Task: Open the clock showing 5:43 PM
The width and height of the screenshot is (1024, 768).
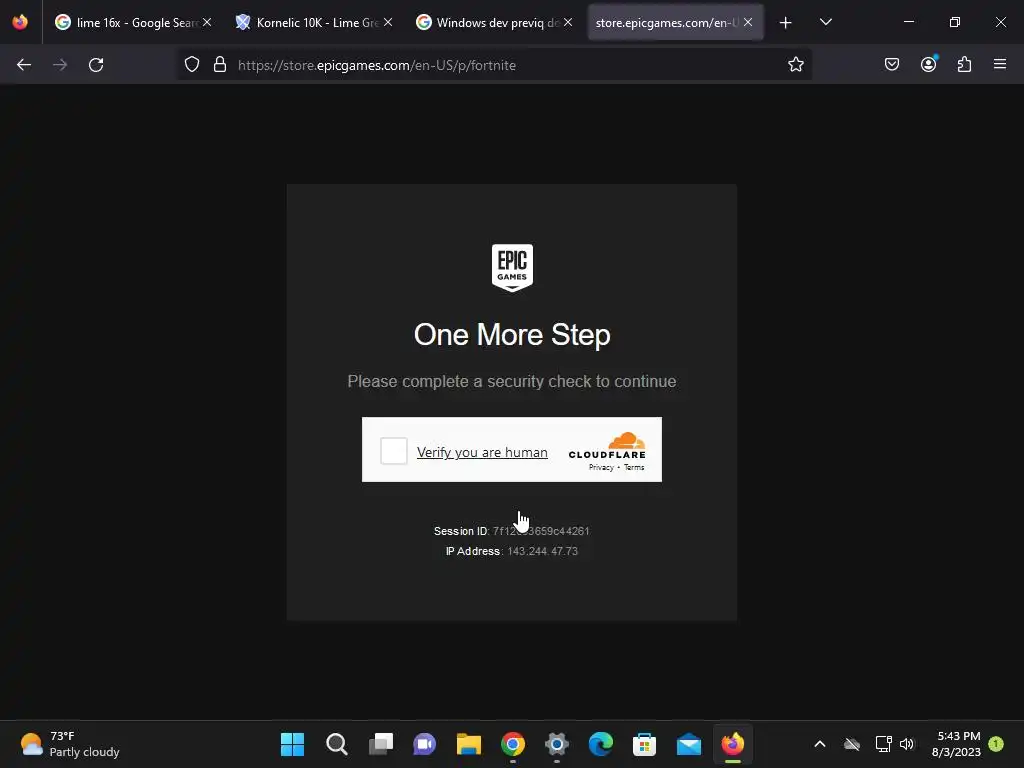Action: point(957,744)
